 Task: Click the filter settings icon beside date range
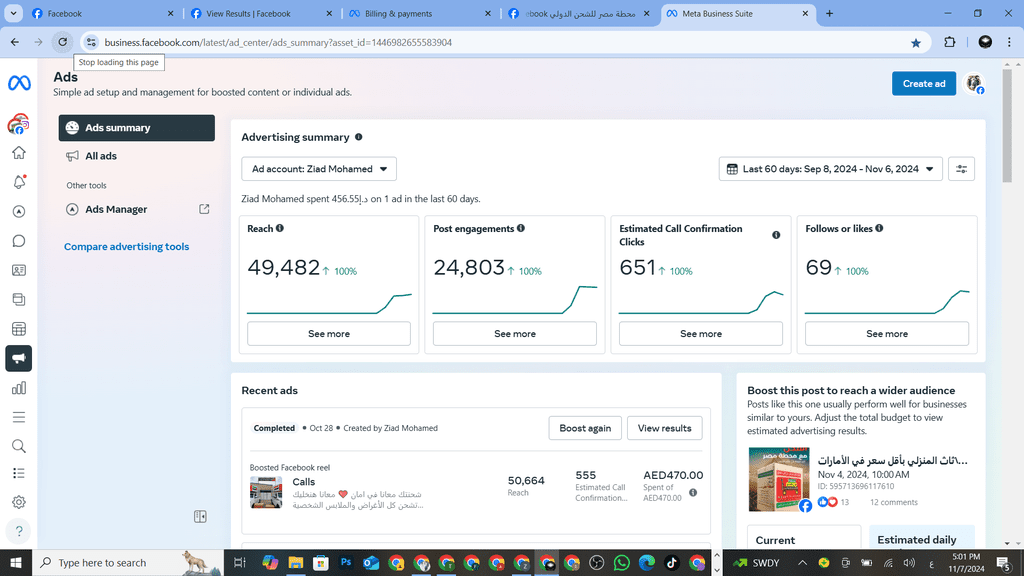coord(961,169)
